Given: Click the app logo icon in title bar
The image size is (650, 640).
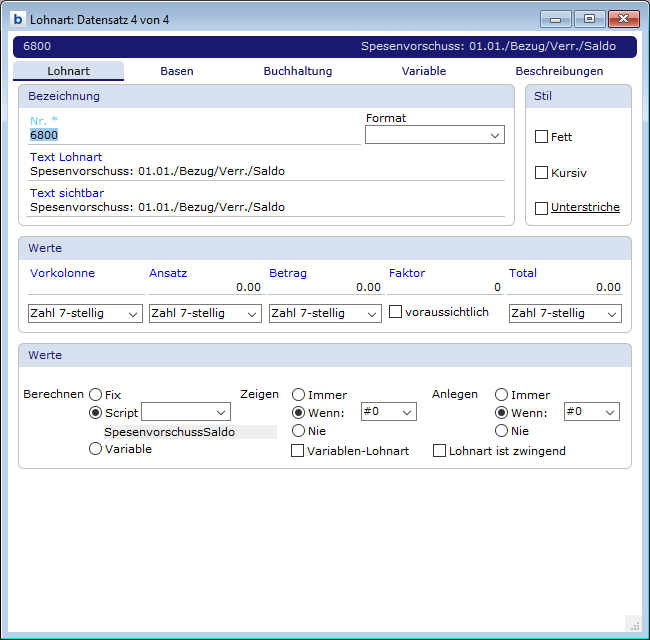Looking at the screenshot, I should point(18,18).
